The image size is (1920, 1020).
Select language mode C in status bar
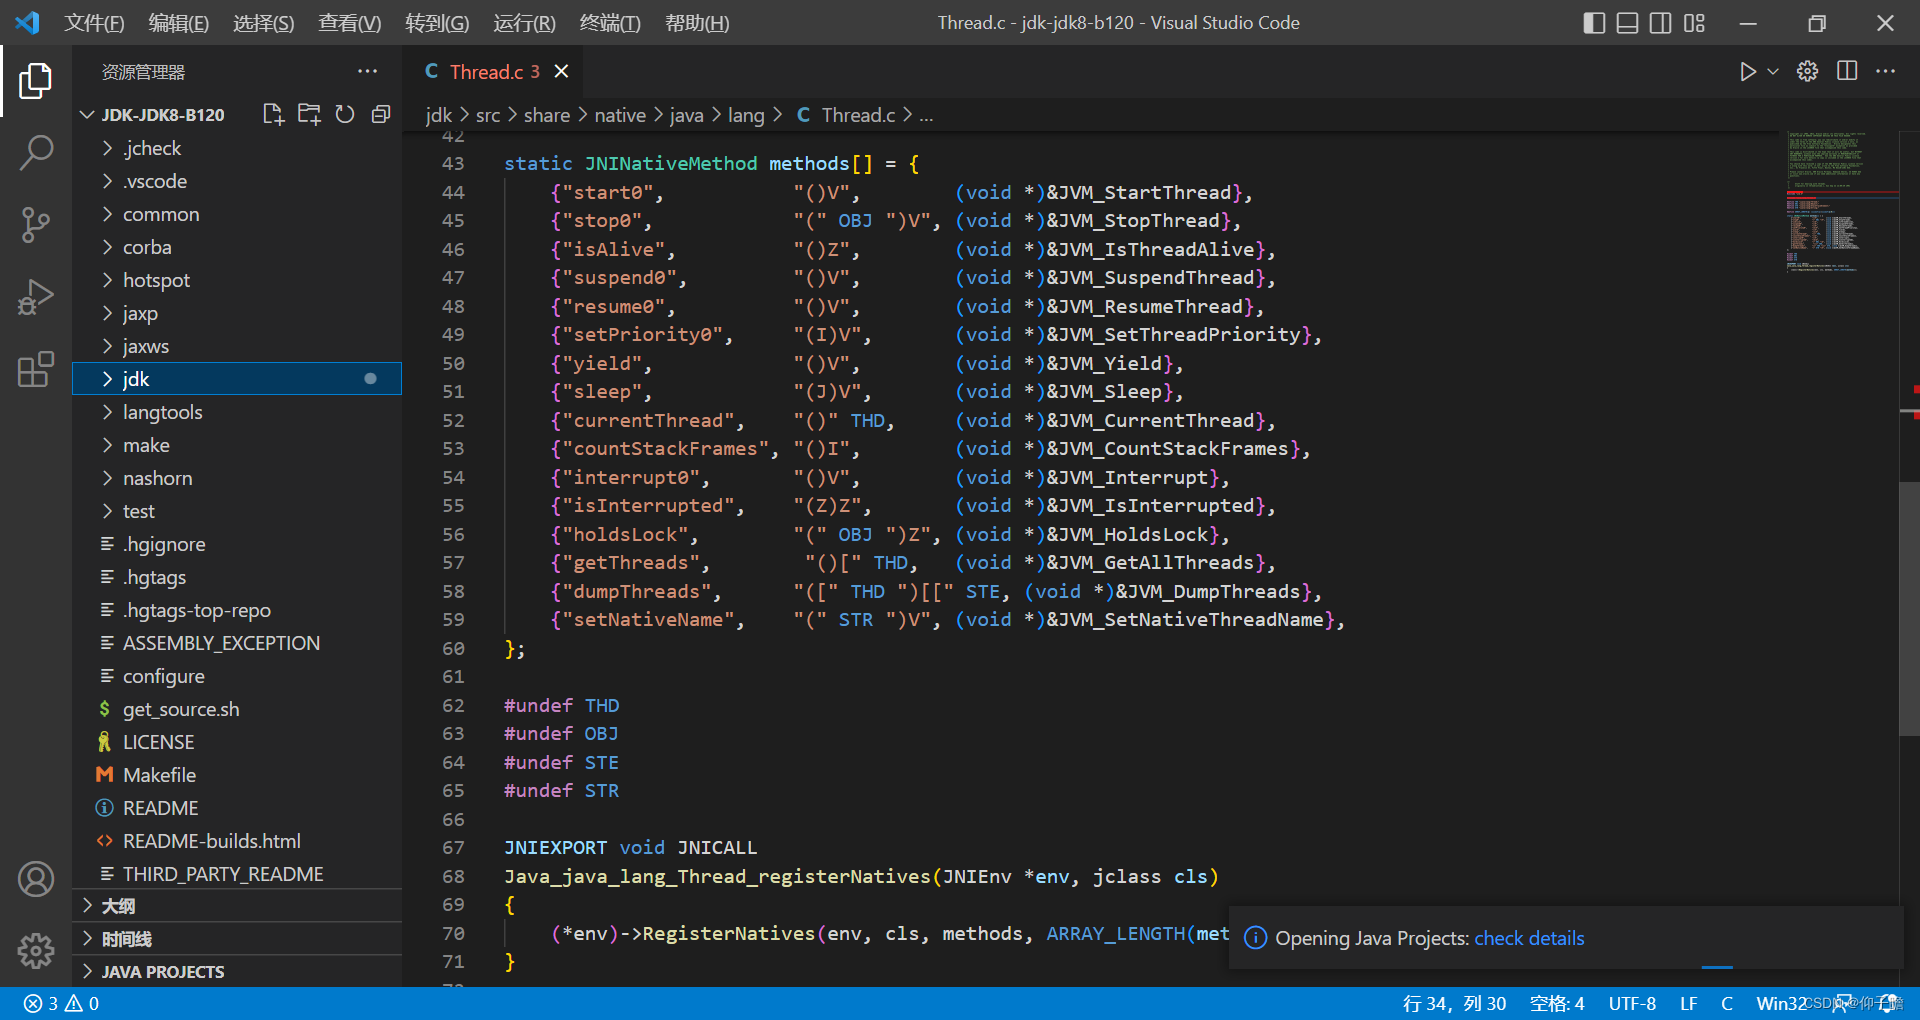pos(1727,1003)
